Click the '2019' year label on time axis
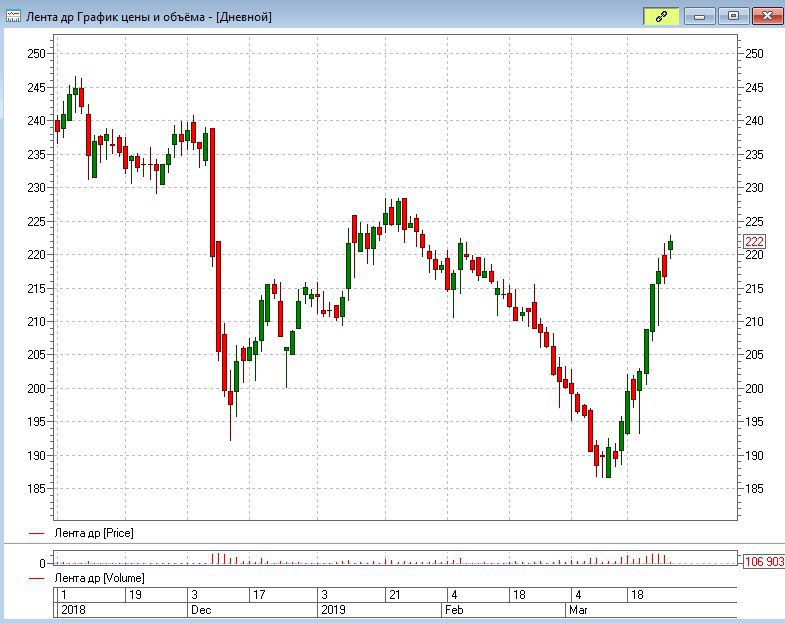This screenshot has width=785, height=623. 333,610
